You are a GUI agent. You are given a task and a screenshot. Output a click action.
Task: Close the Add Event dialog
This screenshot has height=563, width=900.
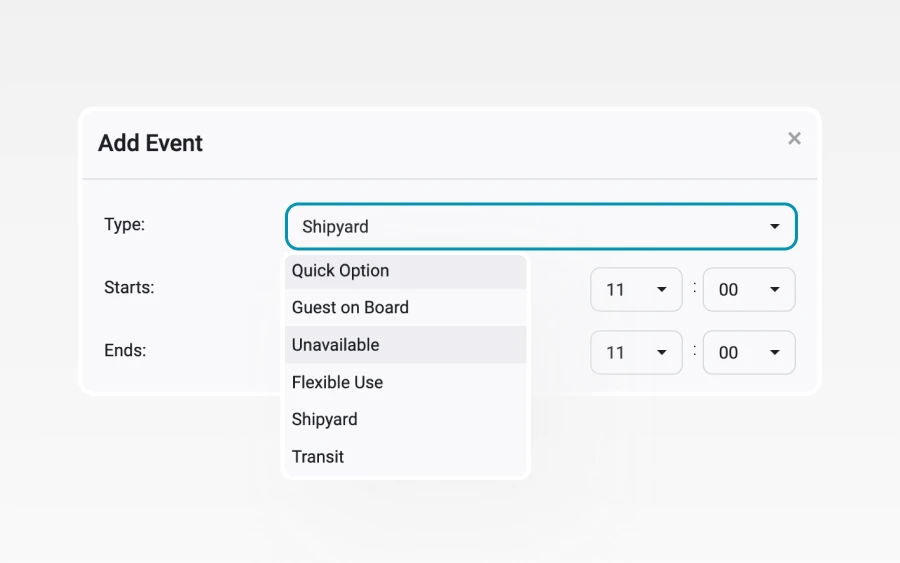point(794,138)
